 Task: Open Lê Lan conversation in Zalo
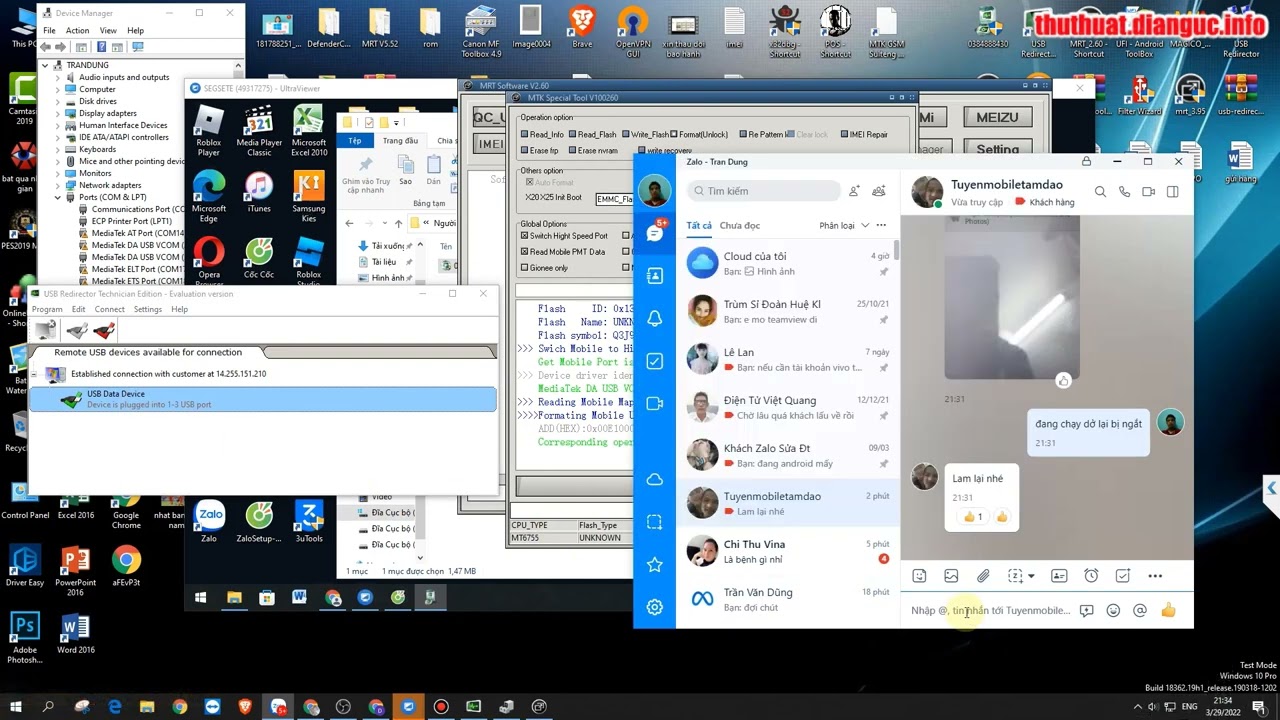pos(787,359)
